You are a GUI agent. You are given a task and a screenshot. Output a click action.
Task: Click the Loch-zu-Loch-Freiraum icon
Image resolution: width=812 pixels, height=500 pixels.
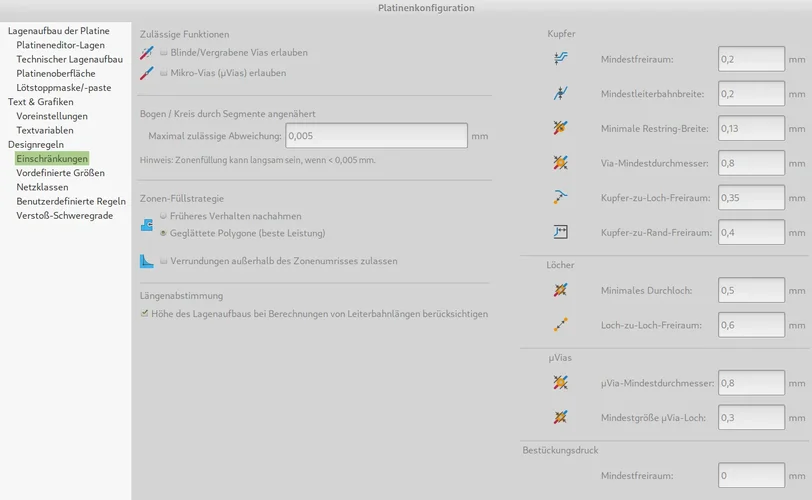pos(560,325)
